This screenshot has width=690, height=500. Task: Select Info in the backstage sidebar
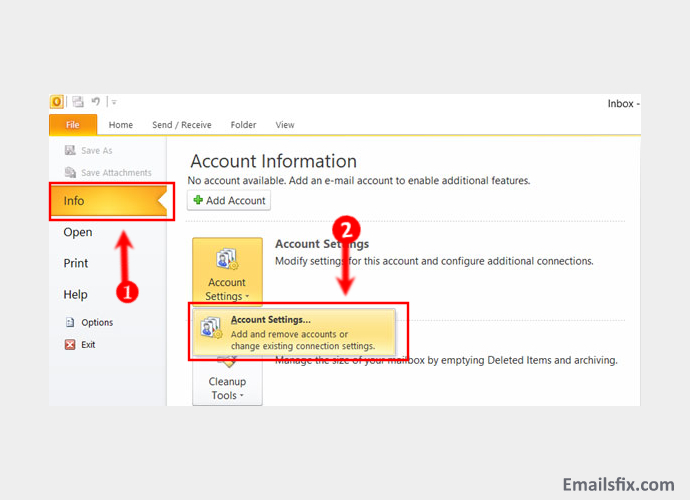pos(109,201)
